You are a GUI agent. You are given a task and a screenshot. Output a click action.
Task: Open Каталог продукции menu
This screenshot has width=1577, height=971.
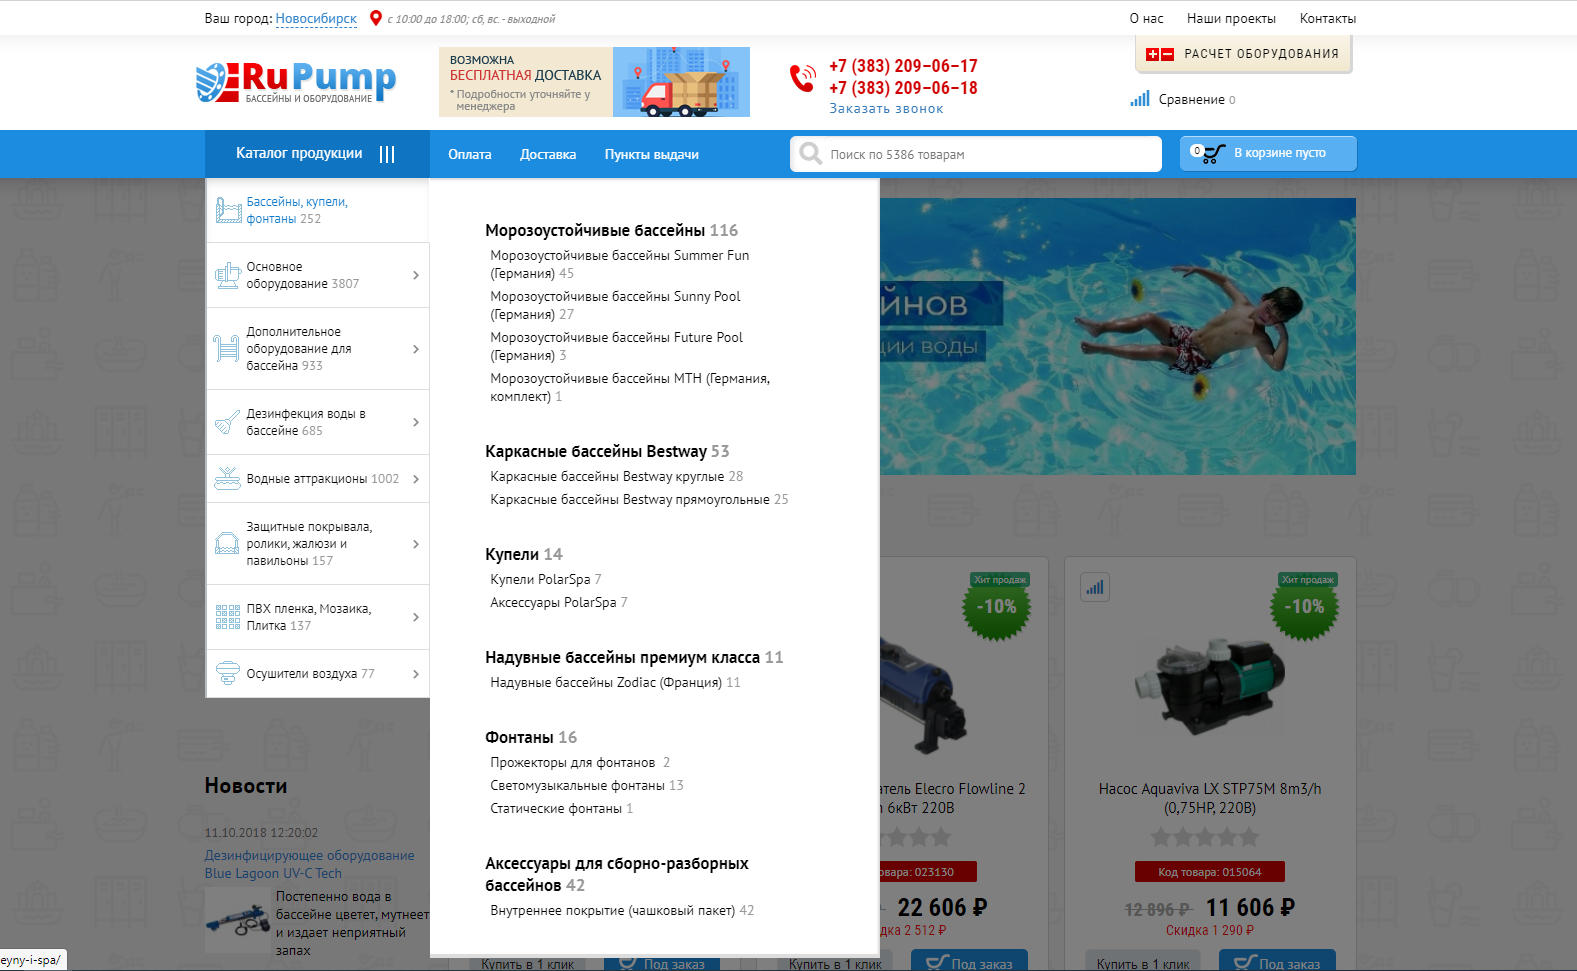(x=317, y=154)
